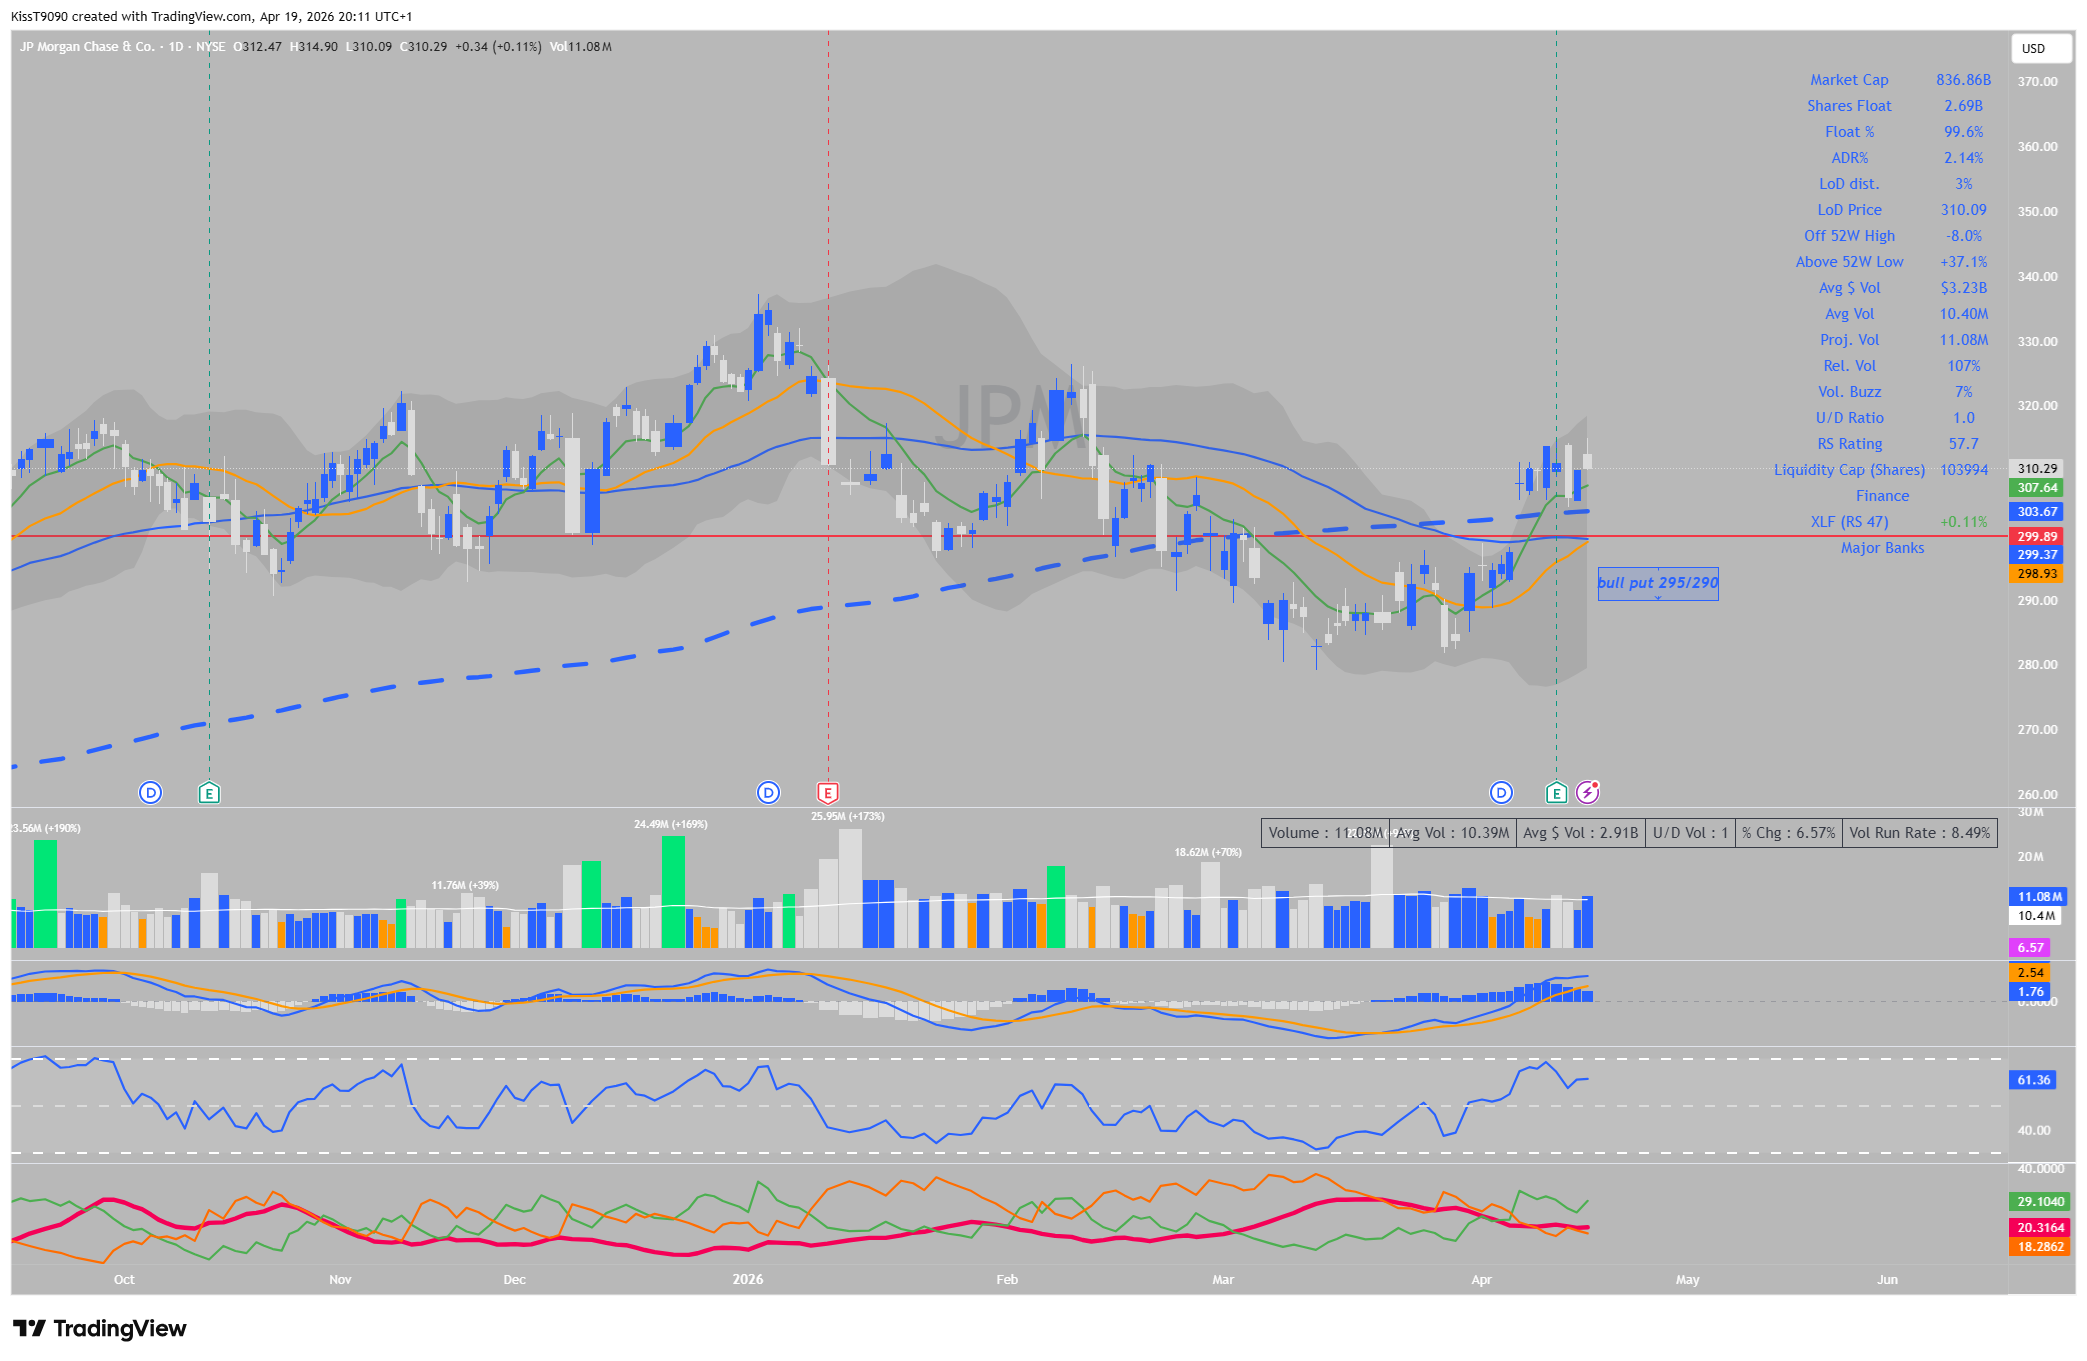The height and width of the screenshot is (1361, 2087).
Task: Click the dividend D marker near January 2026
Action: (768, 793)
